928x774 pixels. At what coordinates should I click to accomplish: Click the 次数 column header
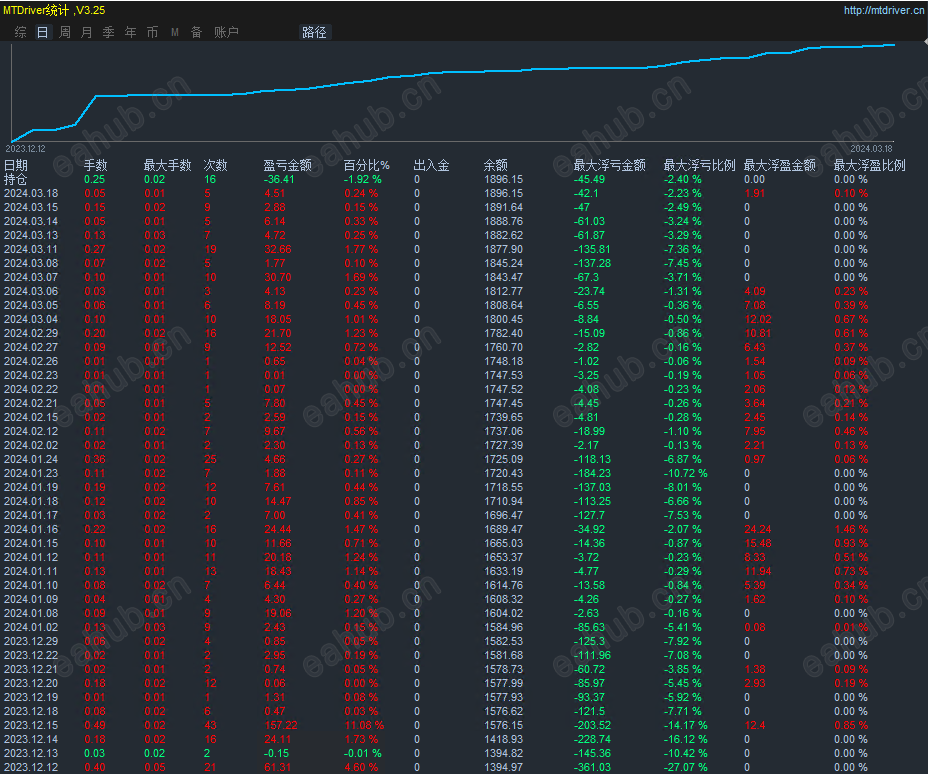215,165
